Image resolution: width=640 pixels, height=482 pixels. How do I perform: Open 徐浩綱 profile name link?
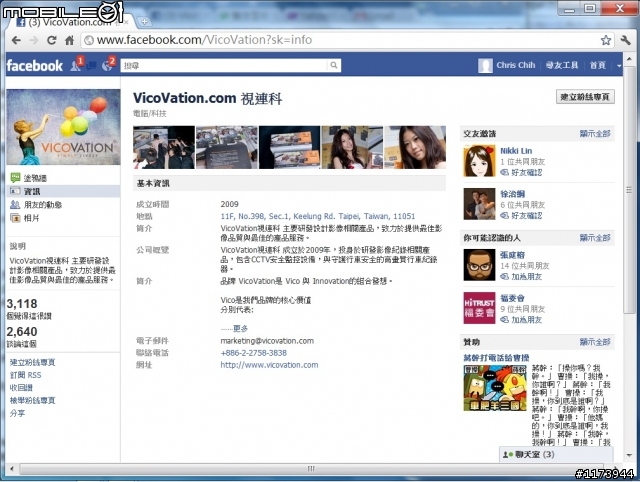coord(512,194)
